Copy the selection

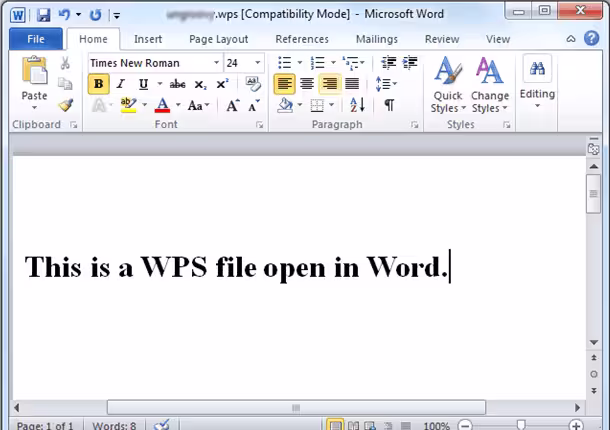click(x=65, y=84)
